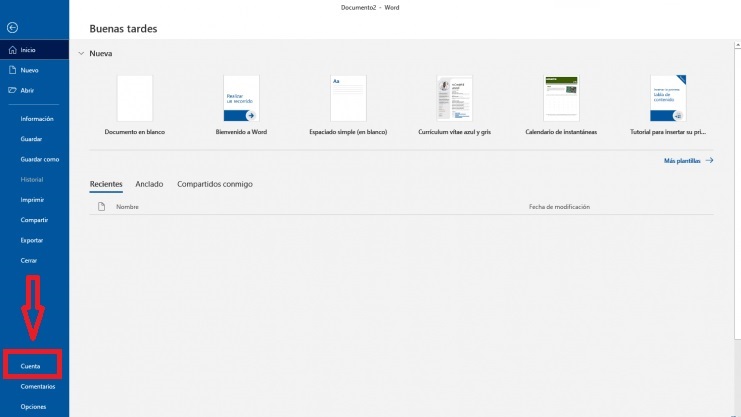The image size is (741, 417).
Task: Select the Inicio home icon
Action: (11, 49)
